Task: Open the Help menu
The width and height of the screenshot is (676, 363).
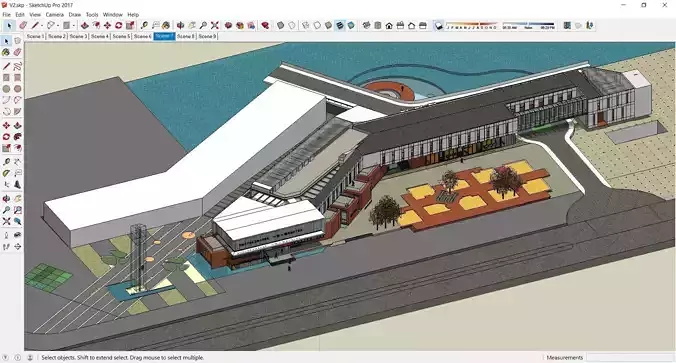Action: (133, 14)
